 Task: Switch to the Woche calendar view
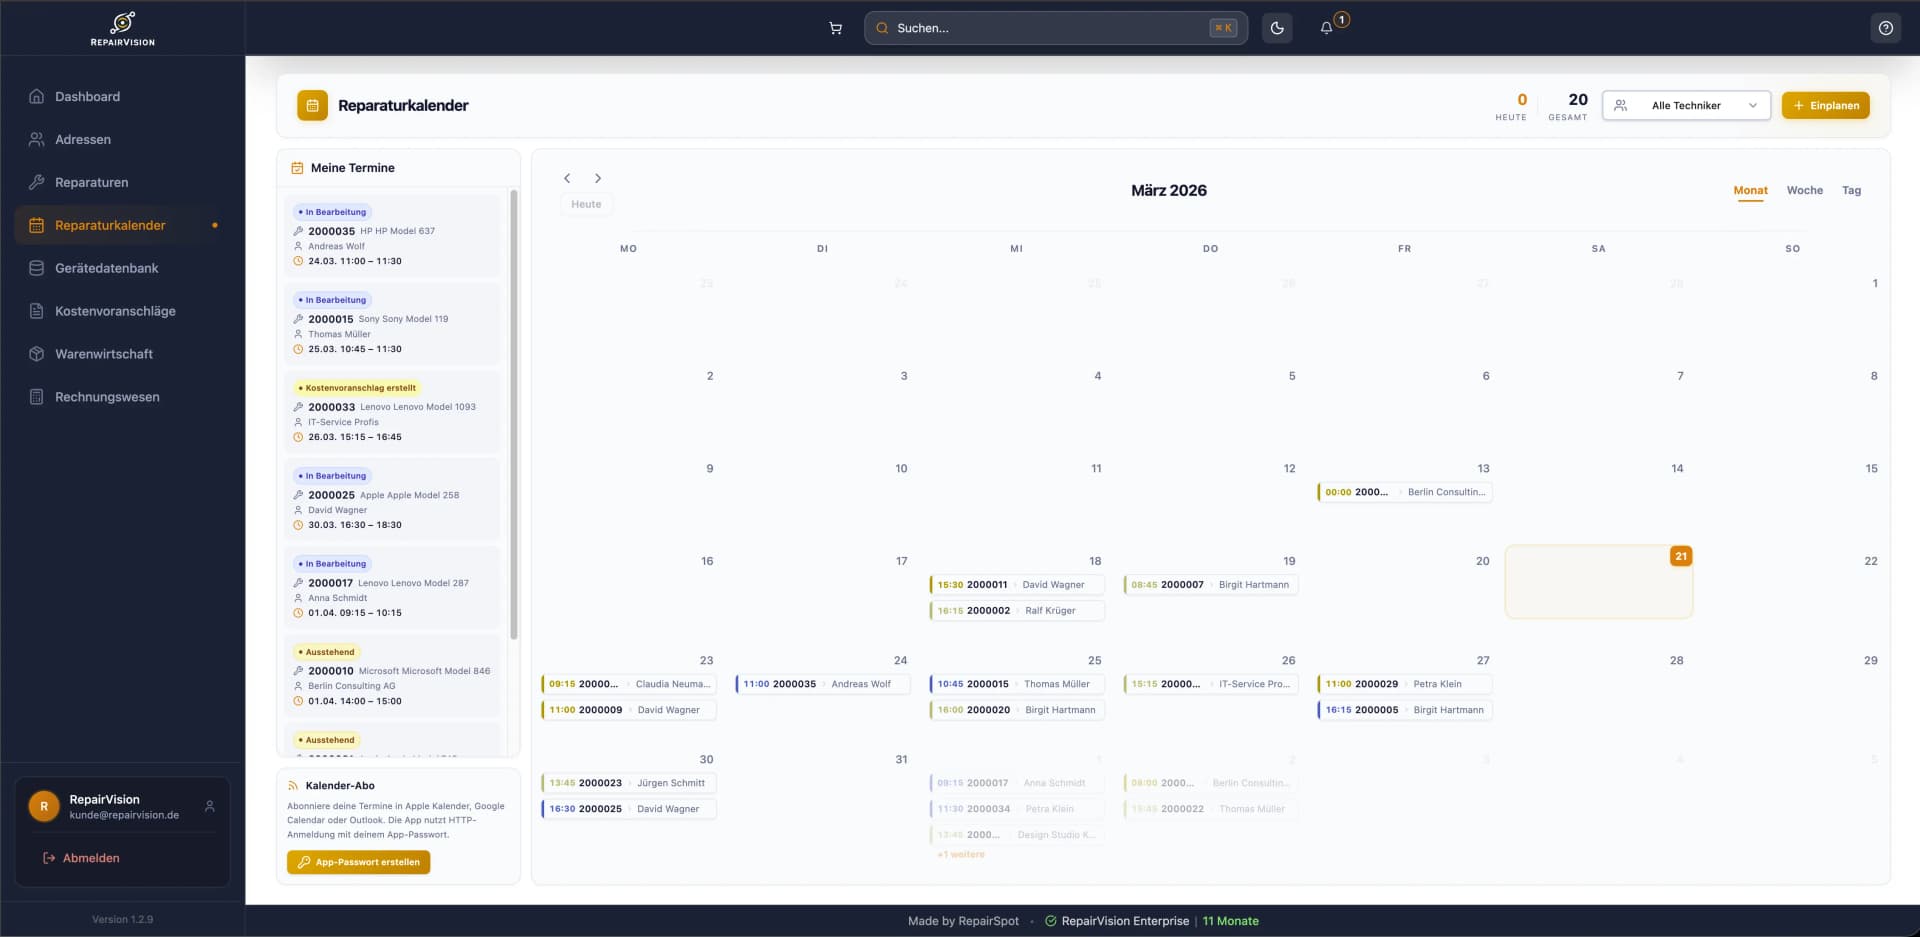coord(1804,190)
